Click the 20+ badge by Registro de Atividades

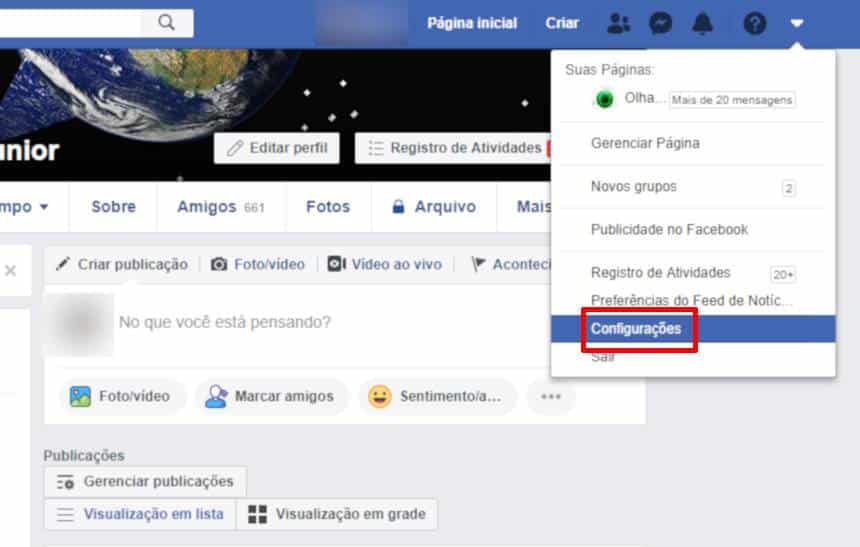783,274
